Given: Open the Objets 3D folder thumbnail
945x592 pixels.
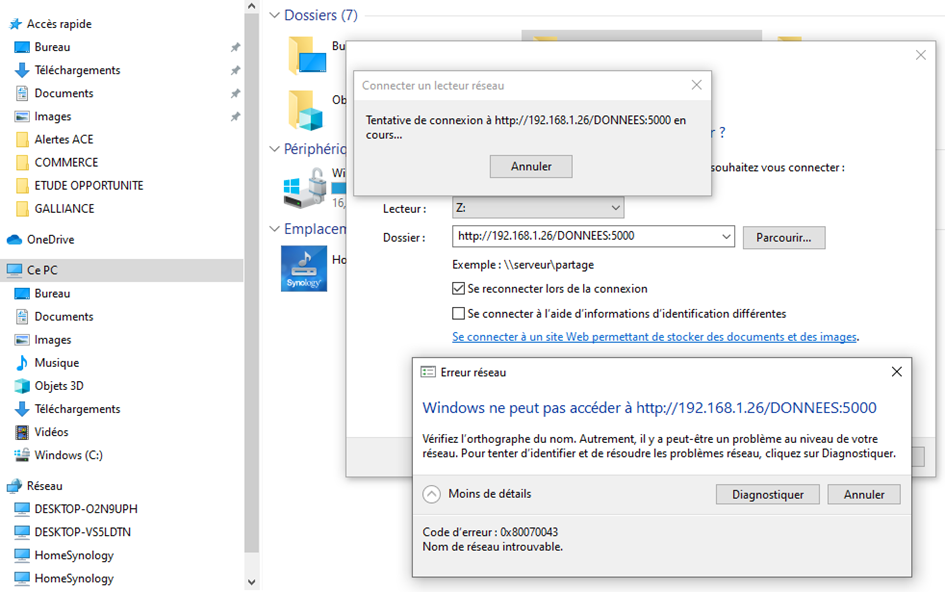Looking at the screenshot, I should (306, 110).
